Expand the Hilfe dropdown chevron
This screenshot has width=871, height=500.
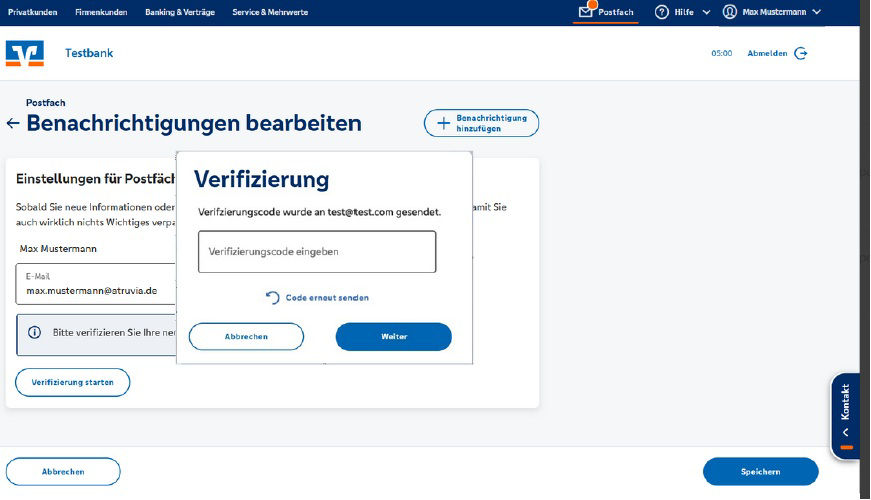pyautogui.click(x=706, y=12)
